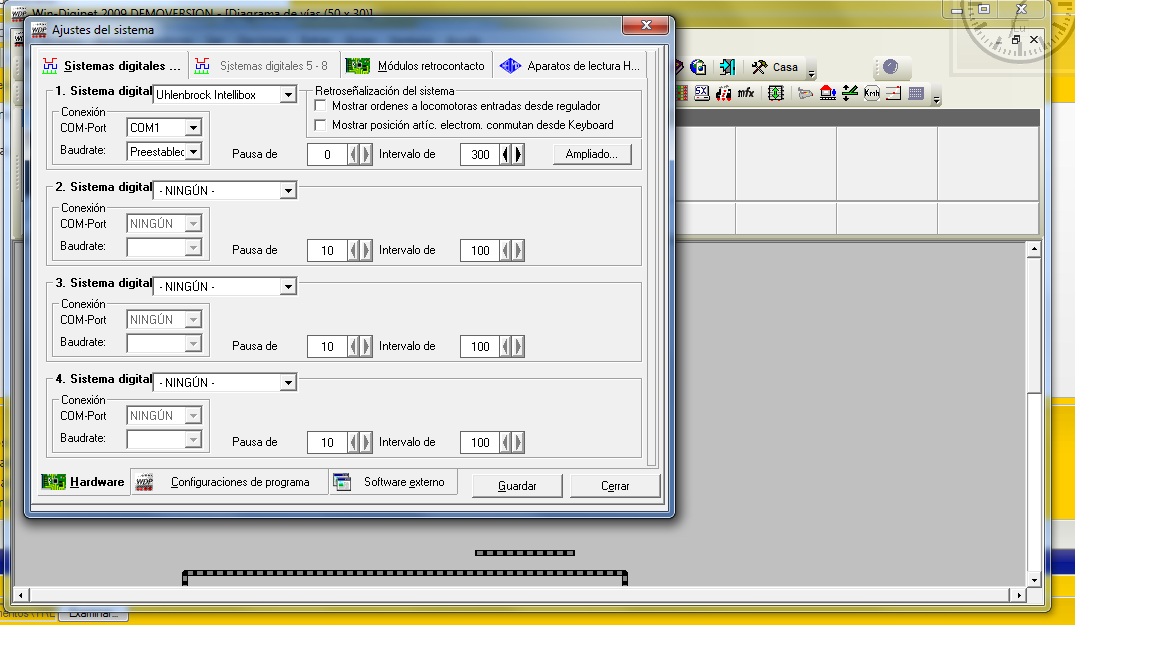Decrease Pausa de value for system 1
Viewport: 1152px width, 648px height.
click(x=353, y=154)
